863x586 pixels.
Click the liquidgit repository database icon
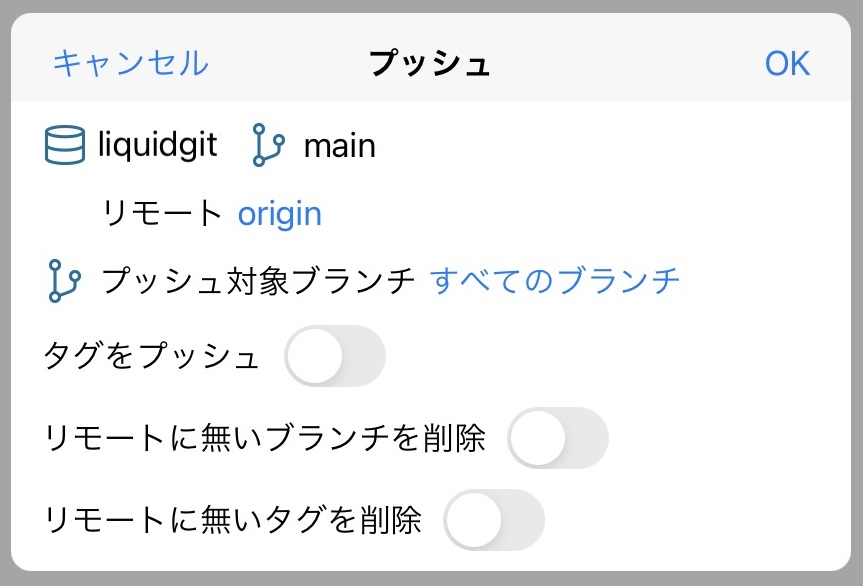pyautogui.click(x=63, y=144)
